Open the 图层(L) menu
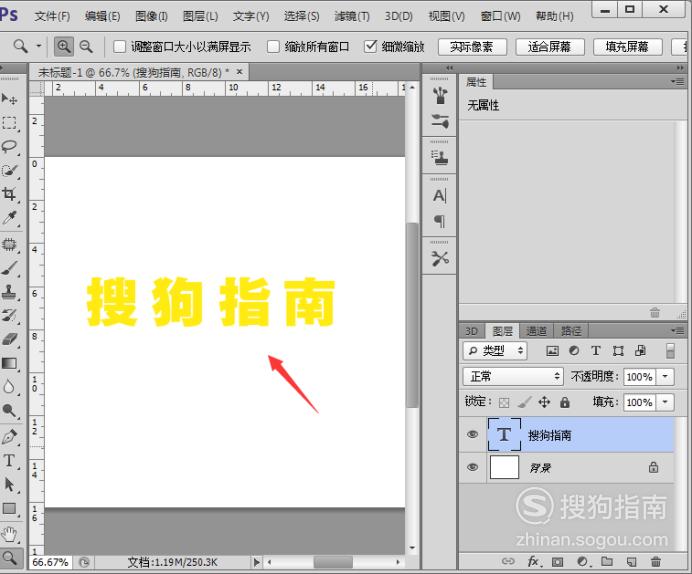 coord(200,16)
